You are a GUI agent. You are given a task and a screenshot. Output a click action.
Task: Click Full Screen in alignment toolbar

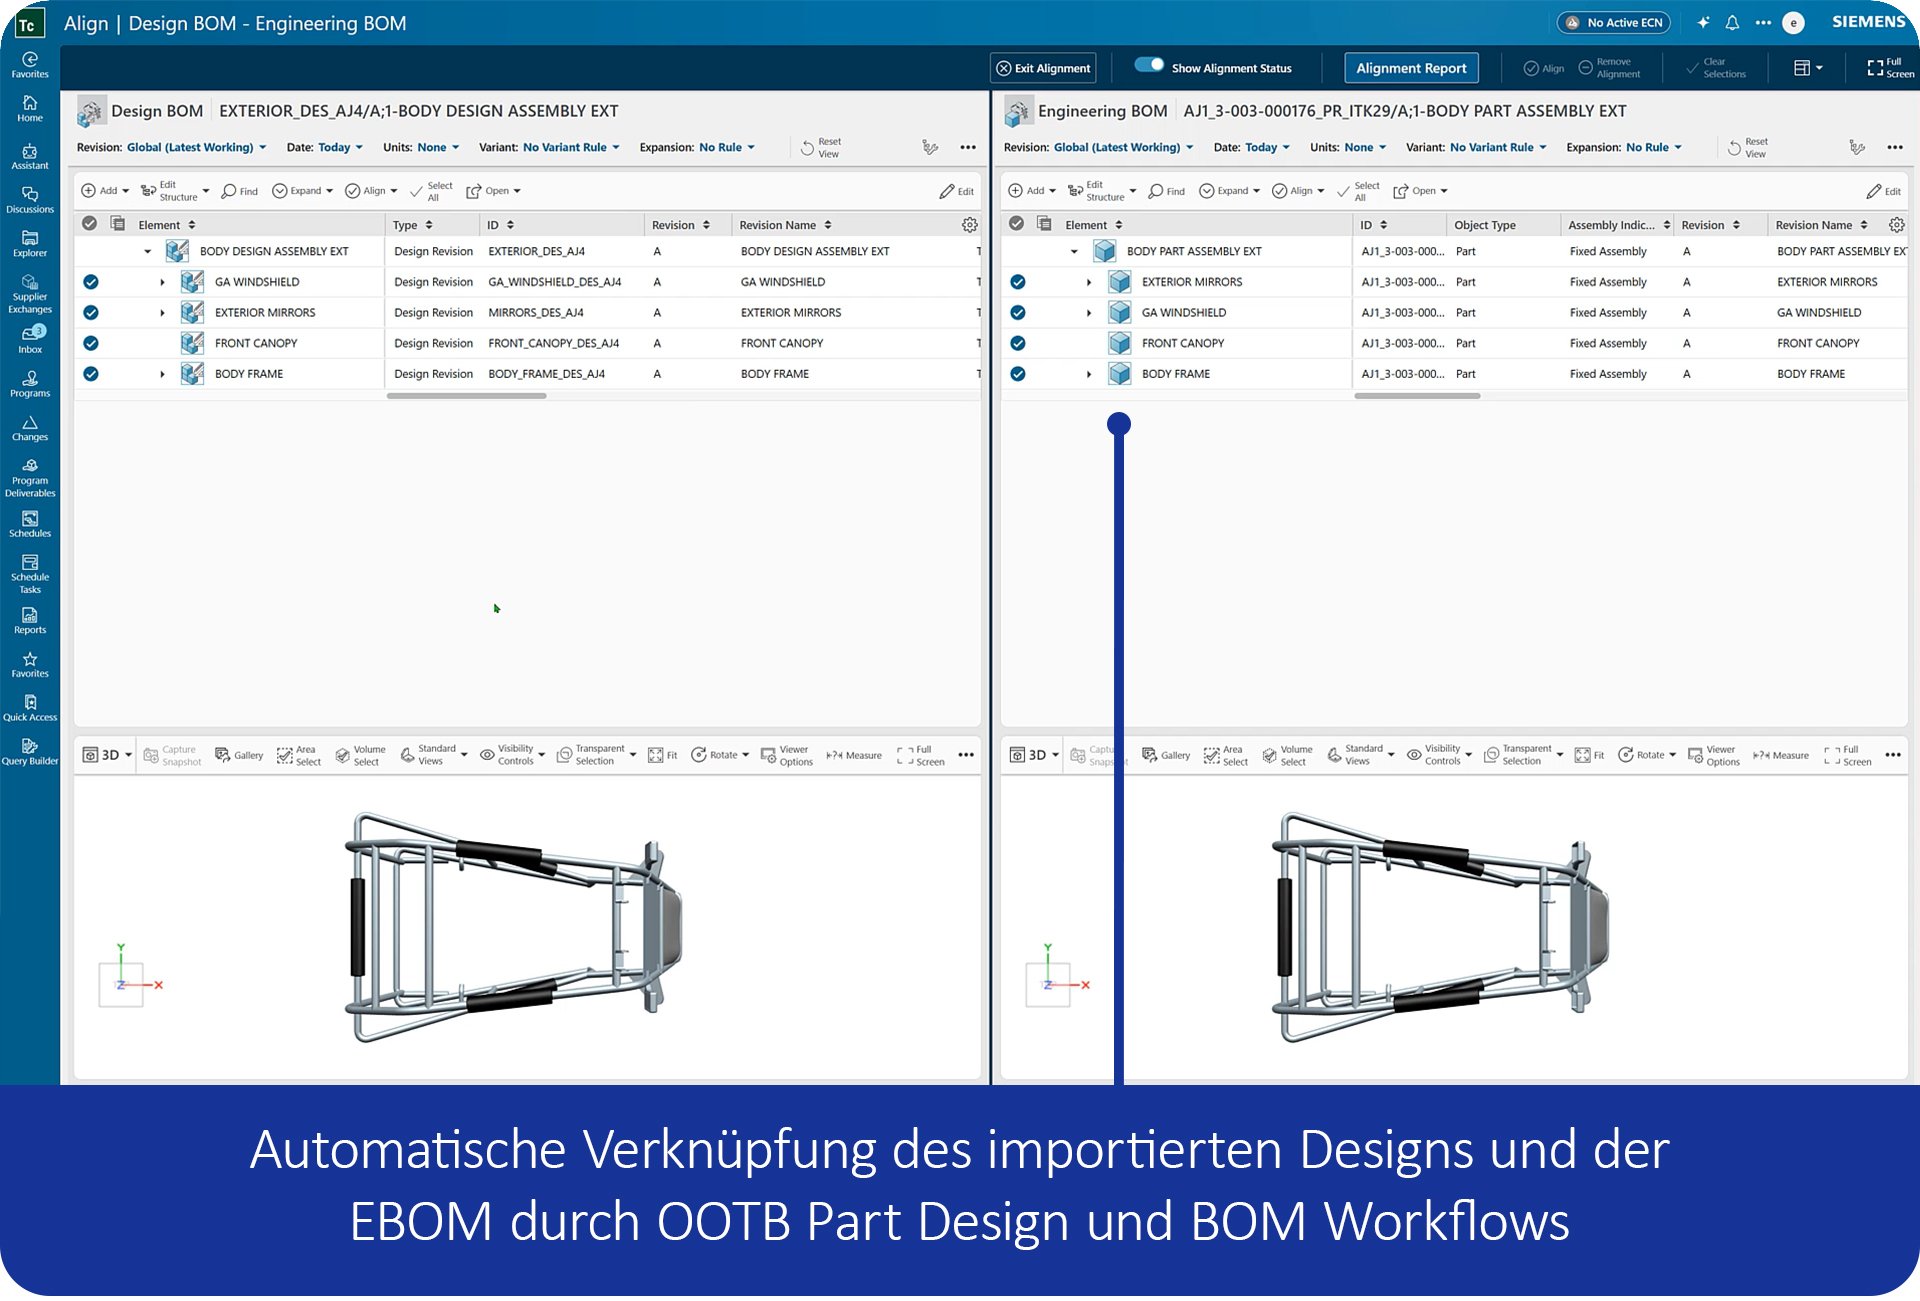[x=1890, y=68]
